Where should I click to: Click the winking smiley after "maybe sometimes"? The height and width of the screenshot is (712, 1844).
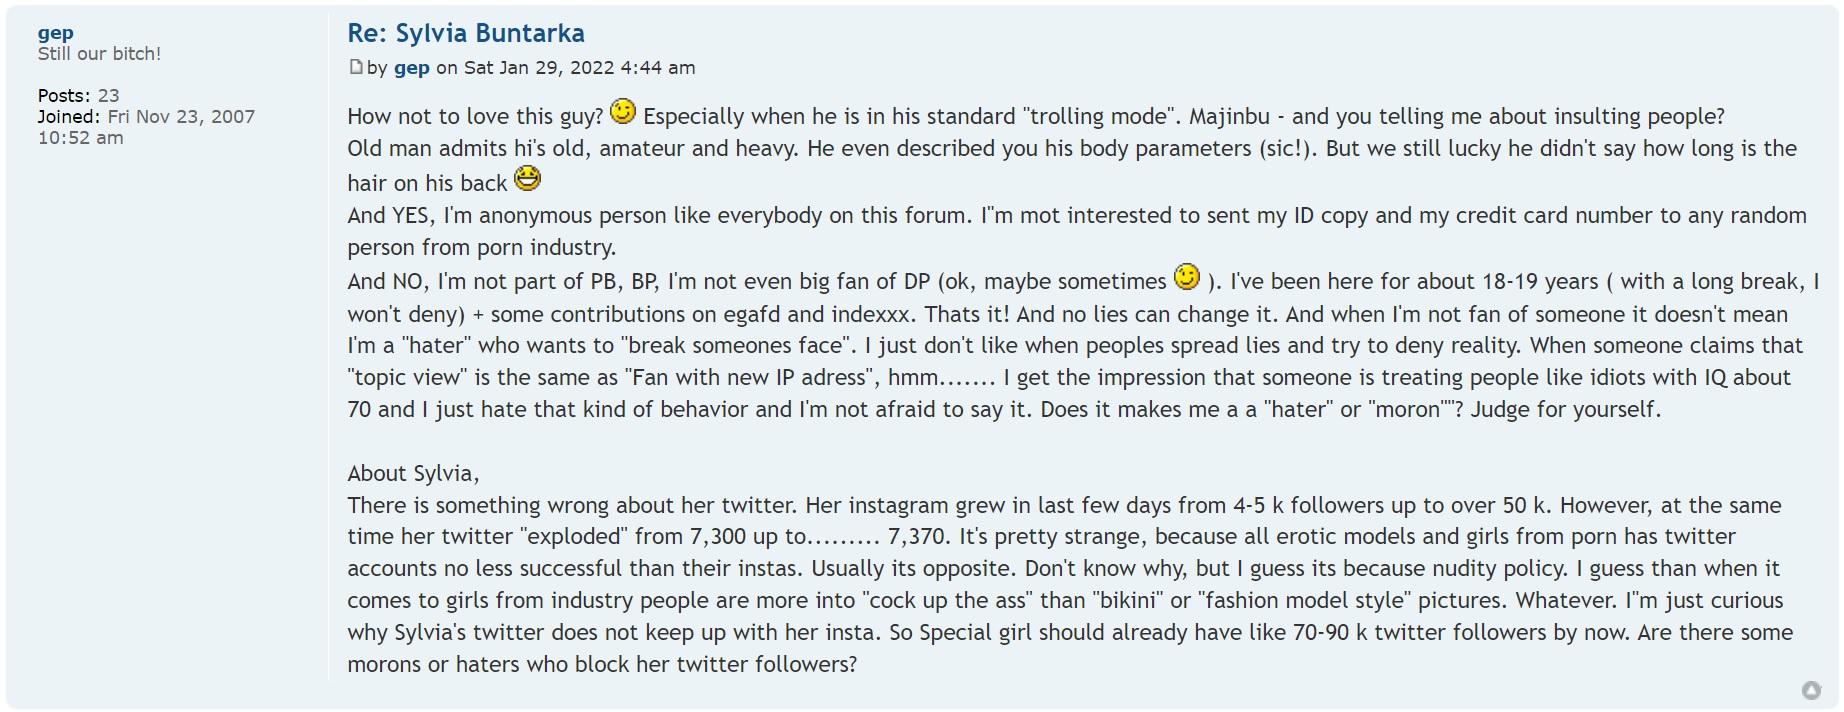[x=1187, y=277]
